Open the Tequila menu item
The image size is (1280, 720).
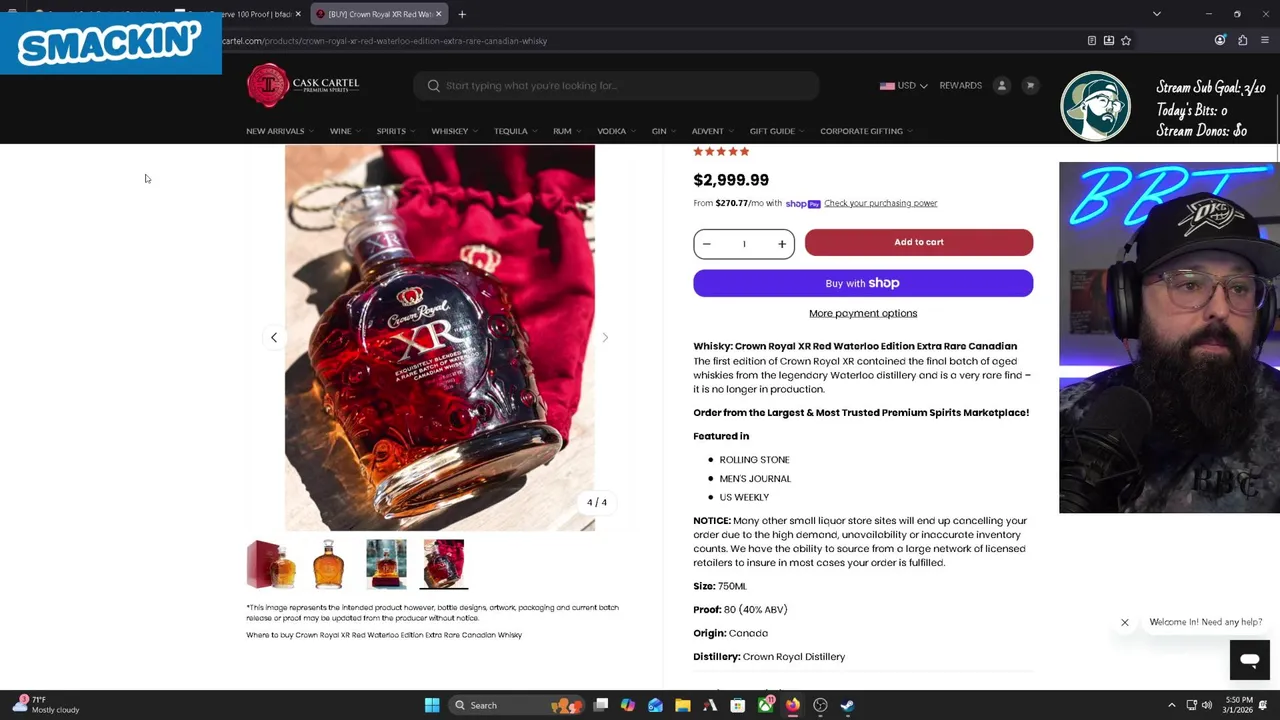click(515, 131)
